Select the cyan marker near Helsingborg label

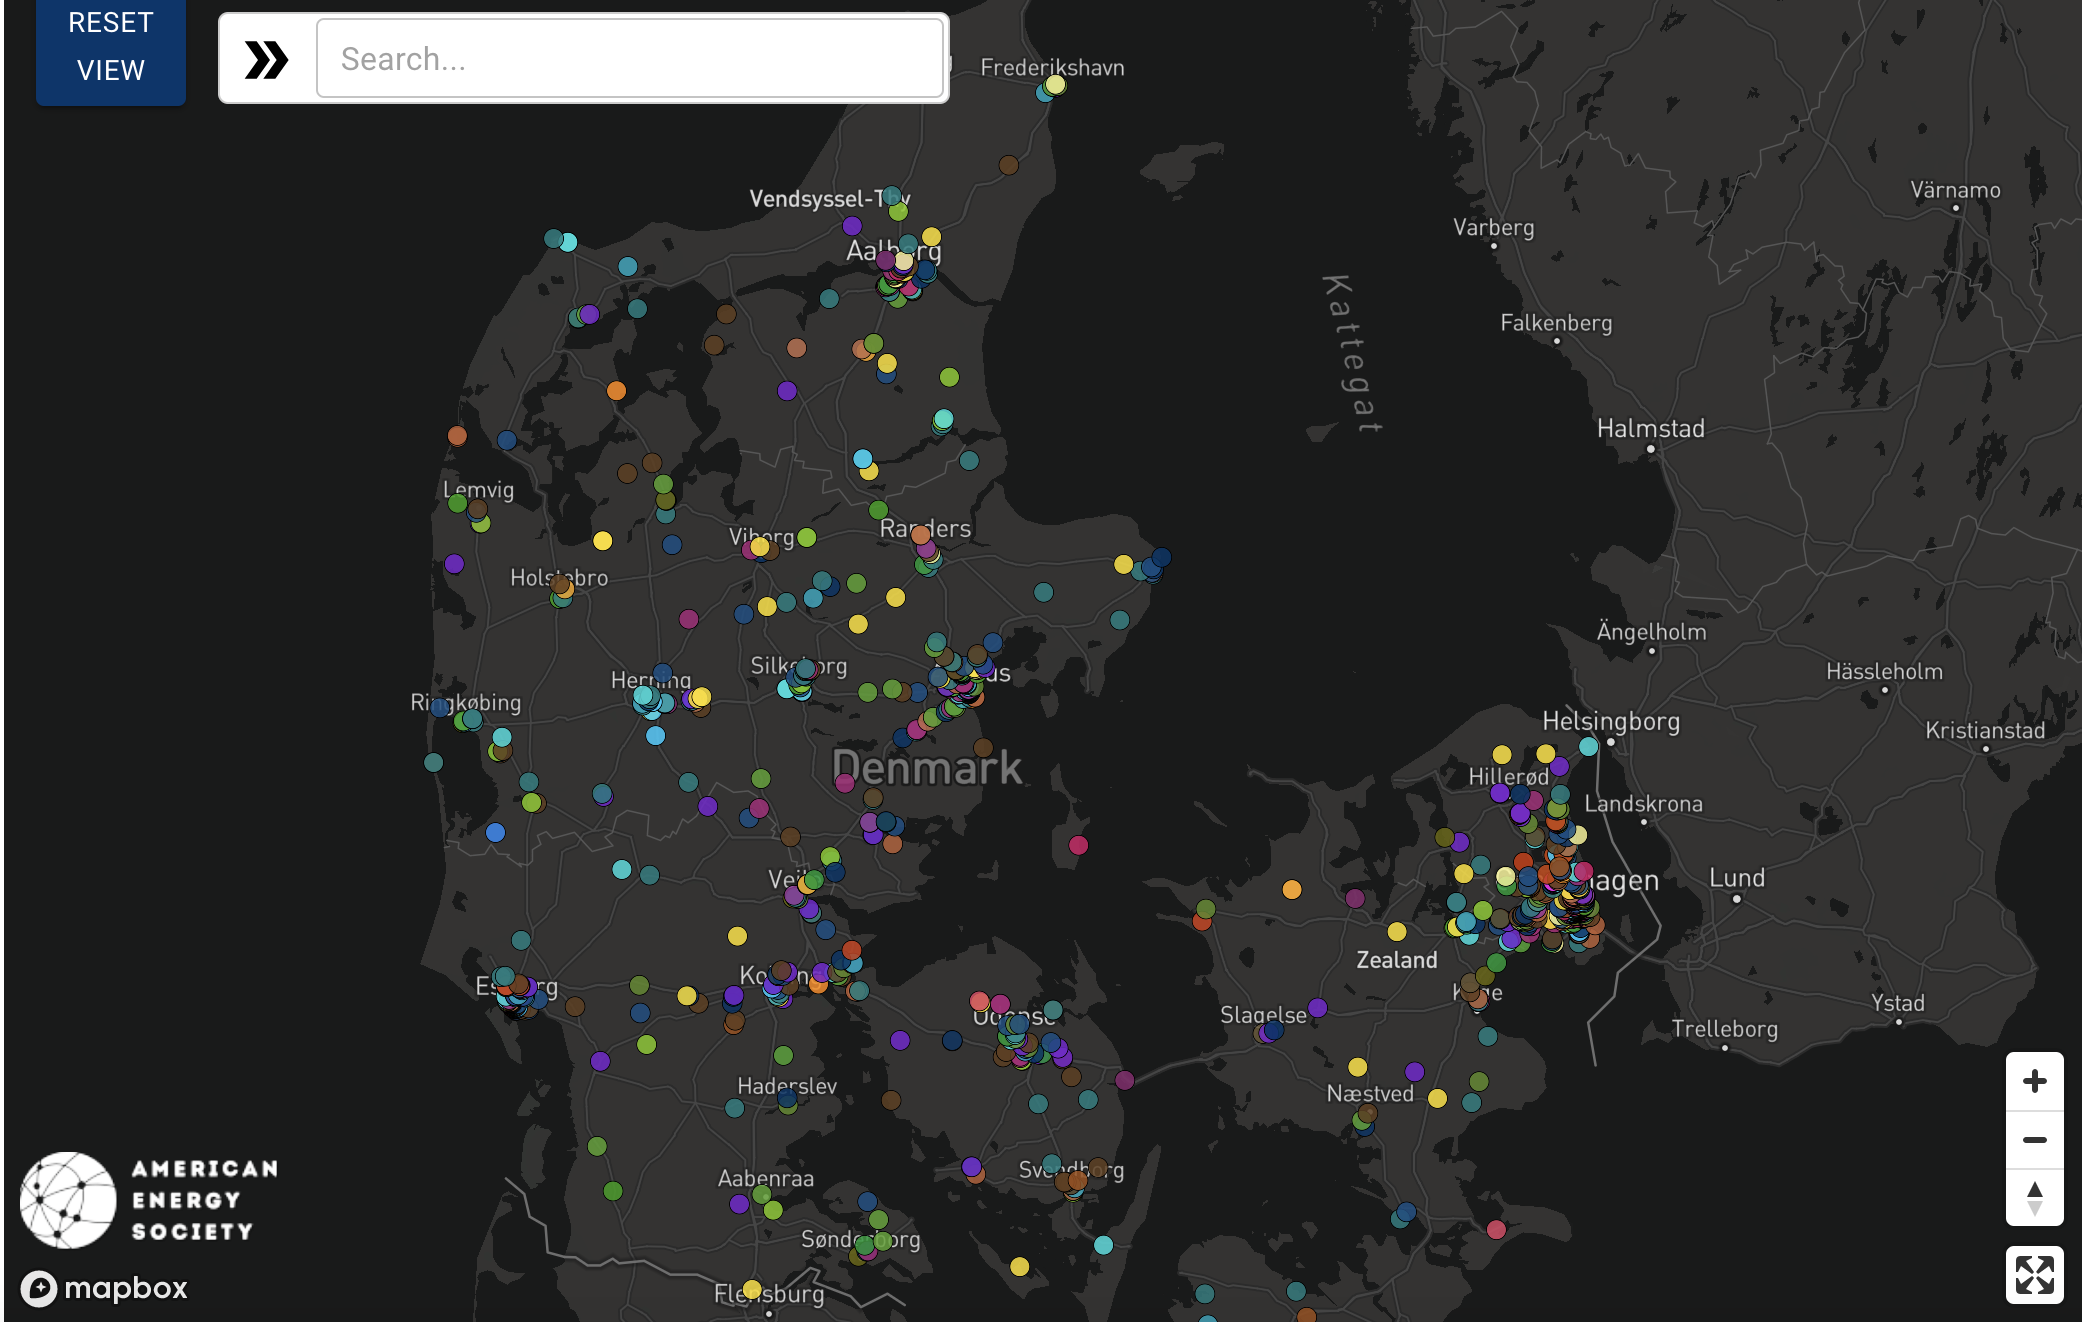pyautogui.click(x=1588, y=747)
